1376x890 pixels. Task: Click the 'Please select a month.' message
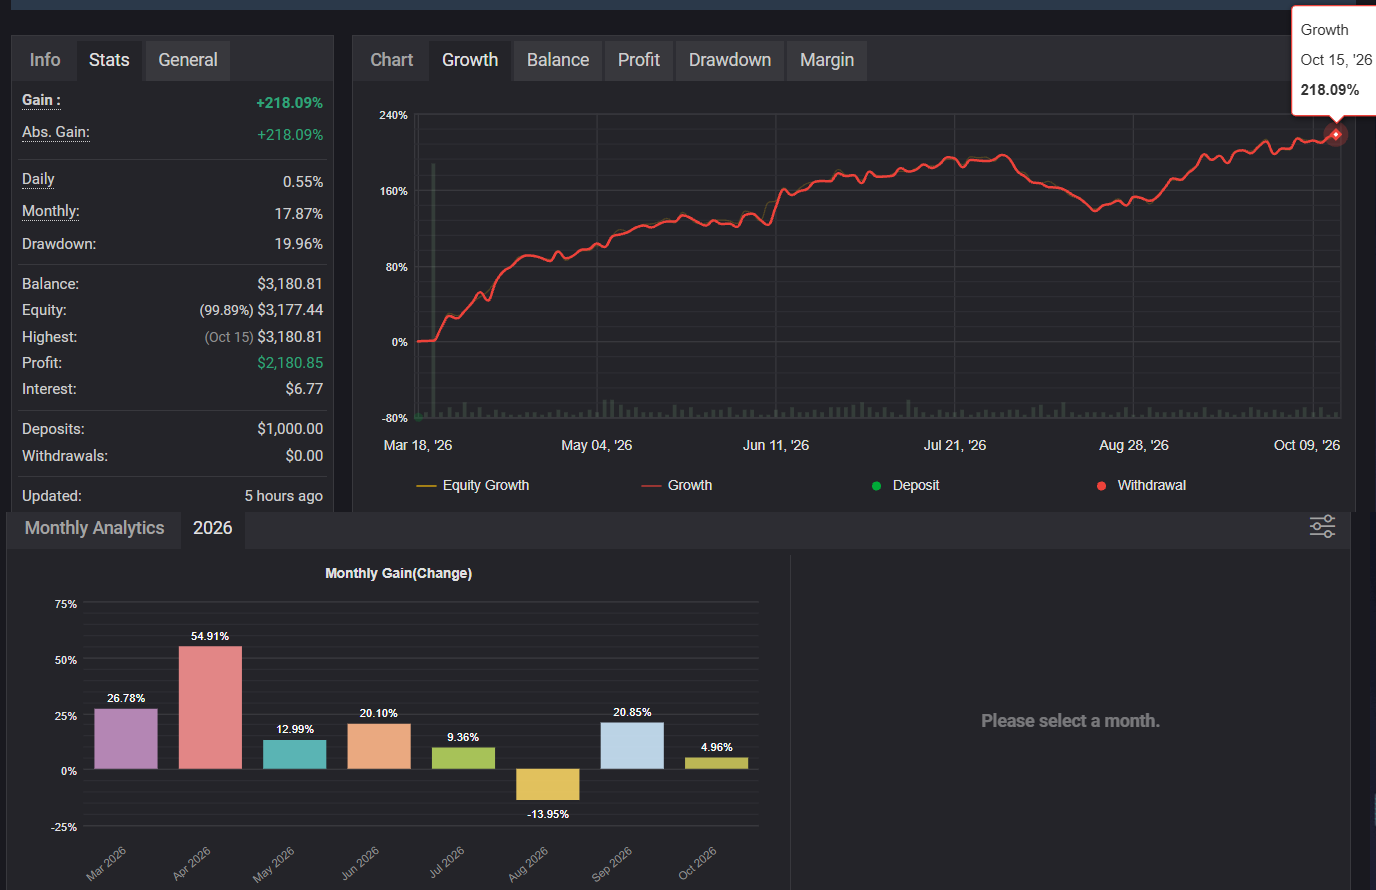click(1070, 721)
